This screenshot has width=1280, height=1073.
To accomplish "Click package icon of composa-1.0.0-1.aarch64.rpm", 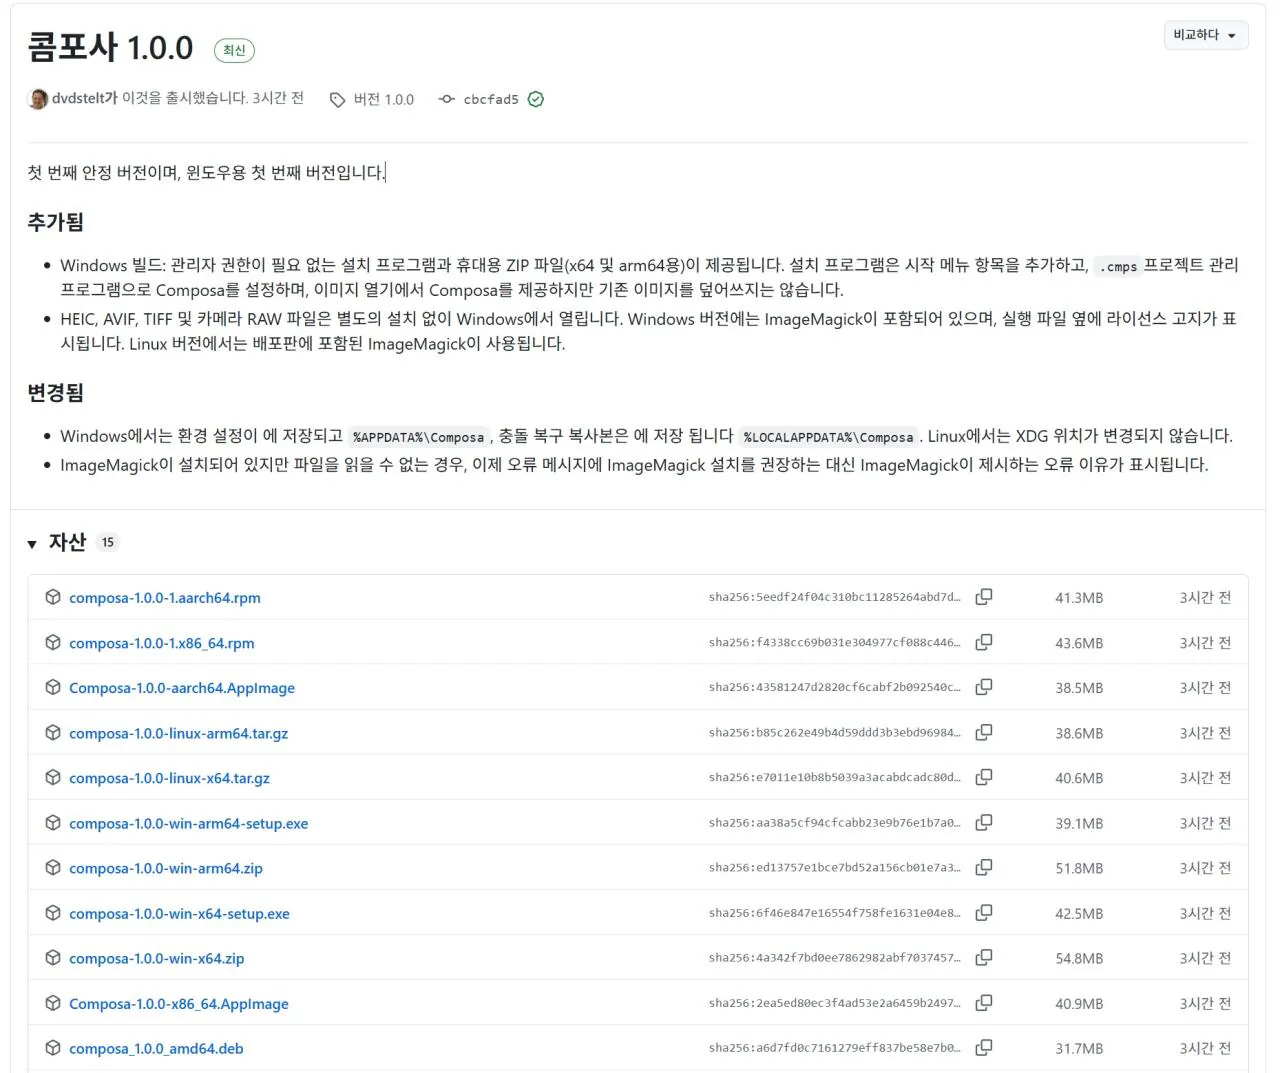I will click(53, 597).
